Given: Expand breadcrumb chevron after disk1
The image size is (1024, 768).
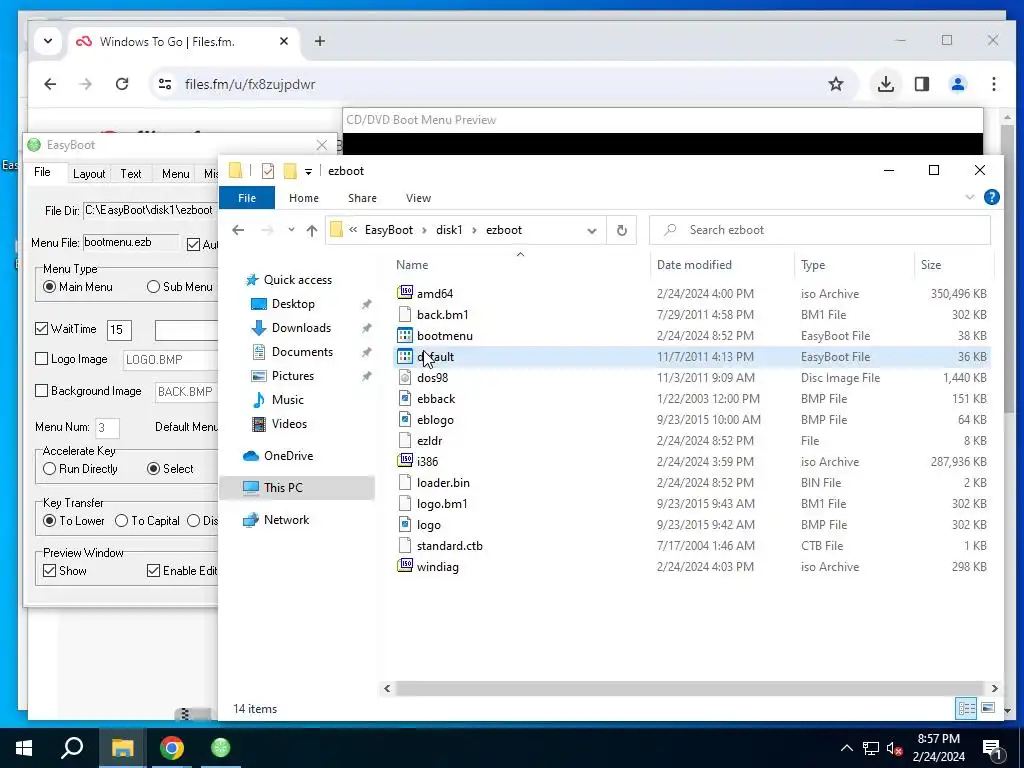Looking at the screenshot, I should coord(474,231).
